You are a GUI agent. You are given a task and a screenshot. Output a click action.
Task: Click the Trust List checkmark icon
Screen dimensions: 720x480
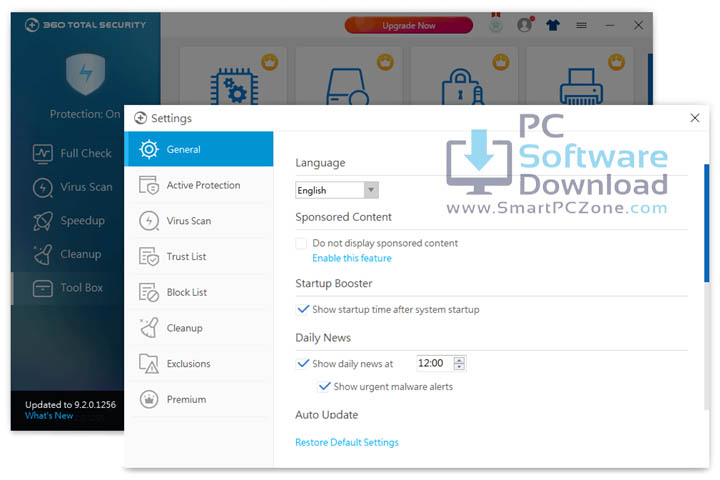coord(149,257)
